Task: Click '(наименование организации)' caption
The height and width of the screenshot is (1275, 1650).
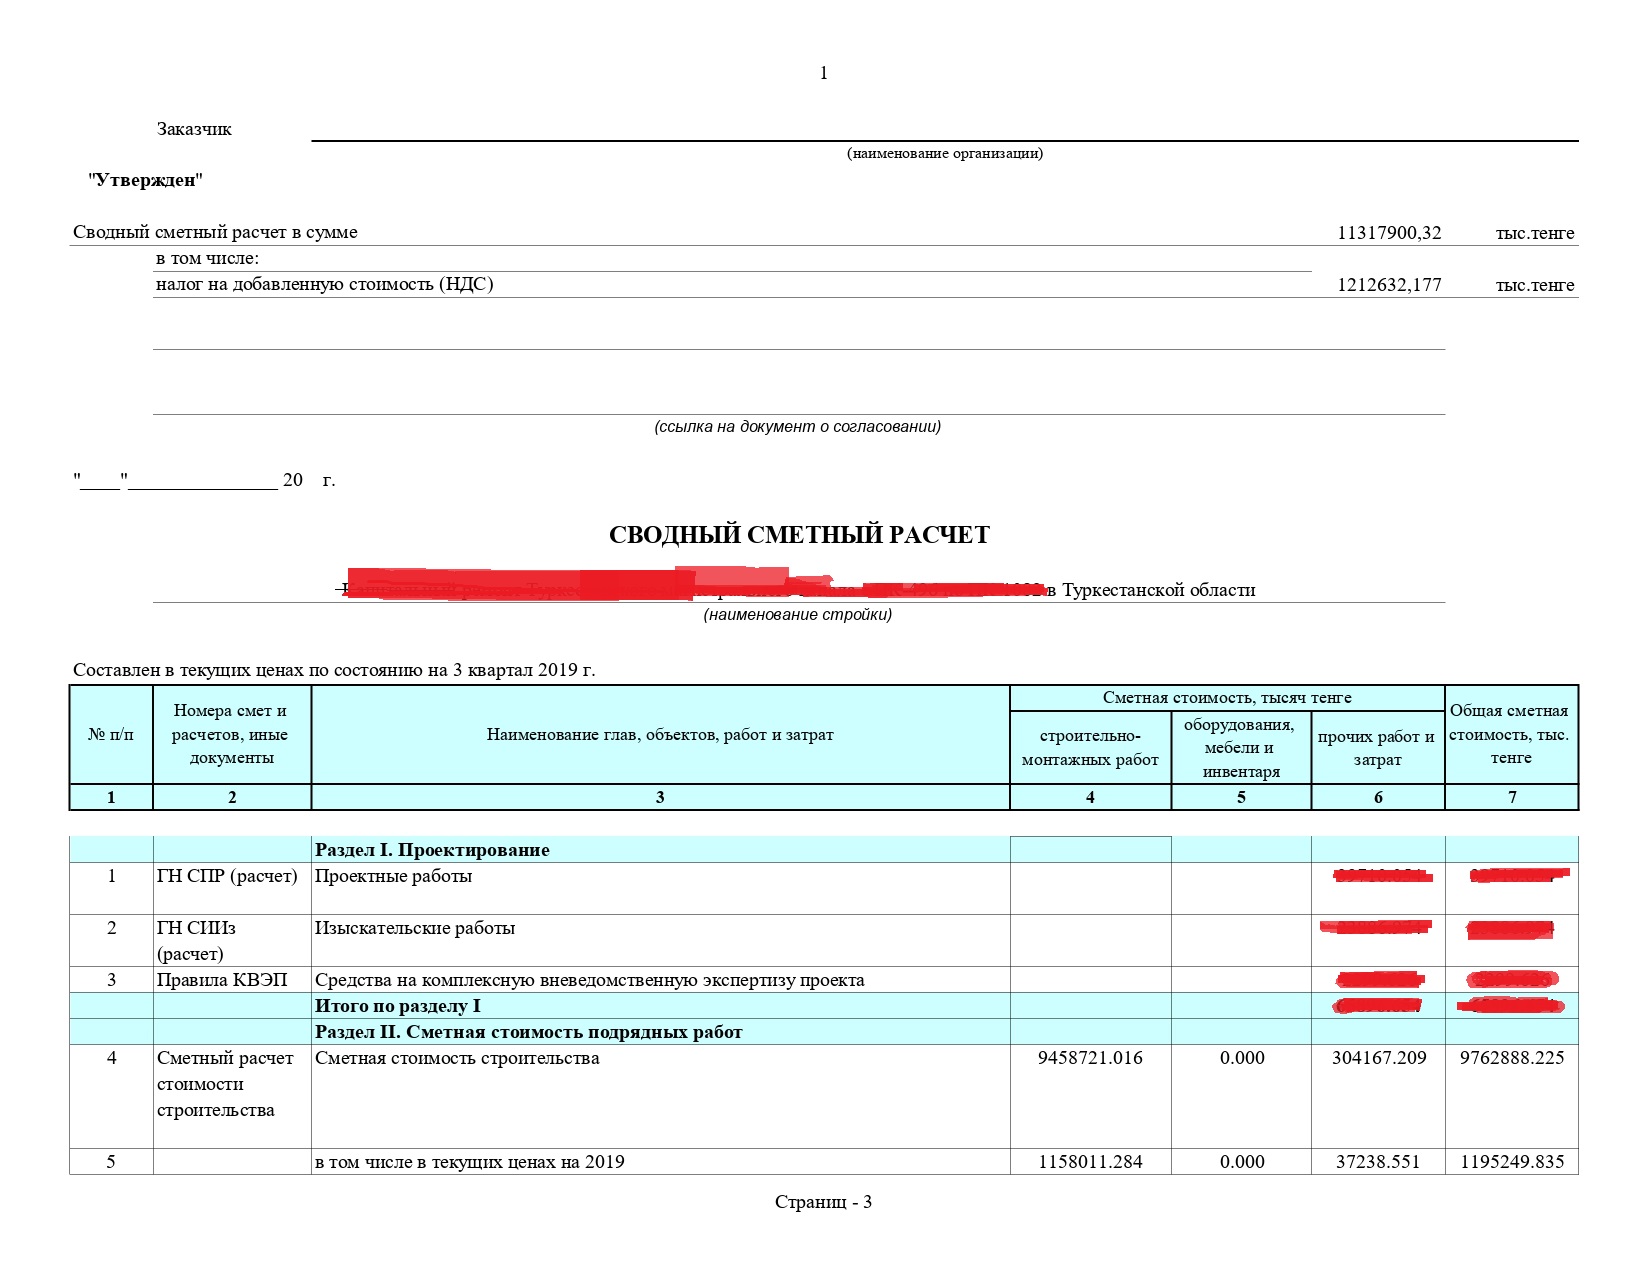Action: (x=945, y=153)
